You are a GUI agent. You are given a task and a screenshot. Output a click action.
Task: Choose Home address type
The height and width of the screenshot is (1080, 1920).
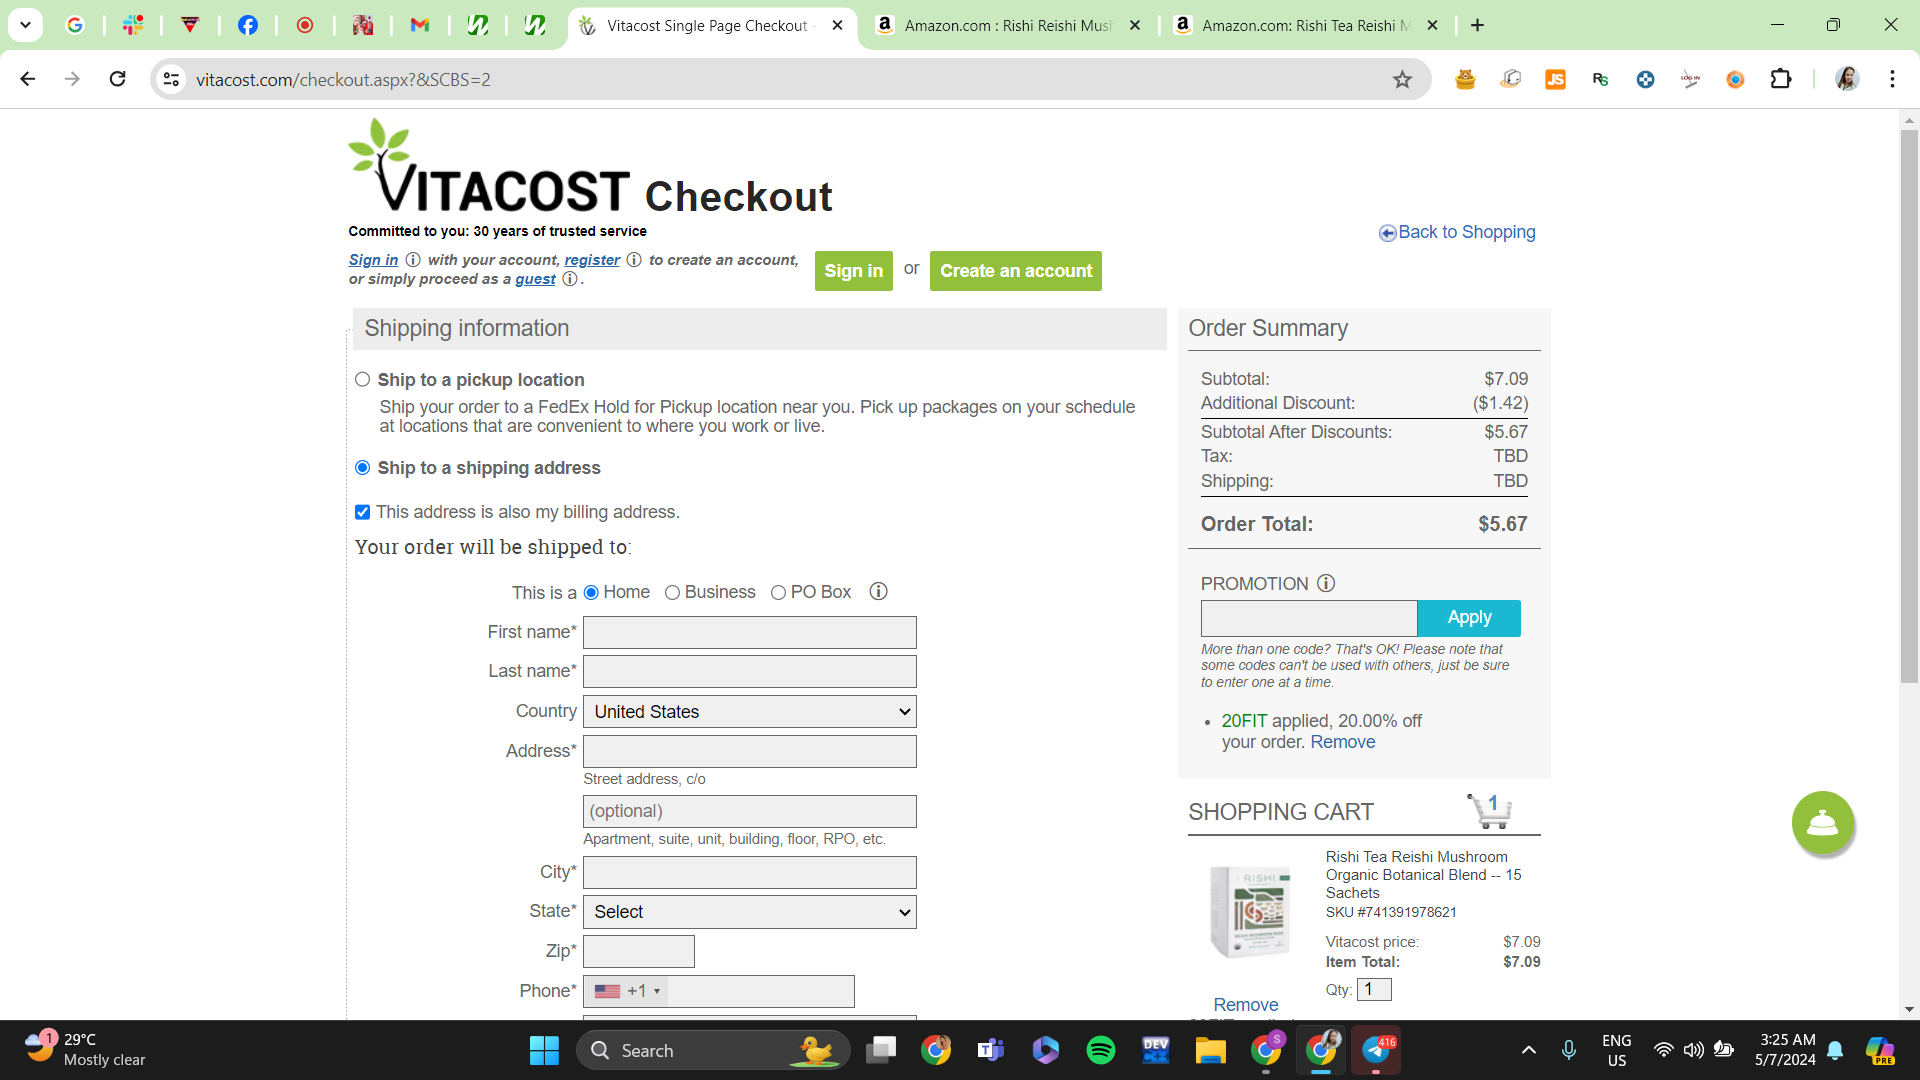tap(591, 593)
